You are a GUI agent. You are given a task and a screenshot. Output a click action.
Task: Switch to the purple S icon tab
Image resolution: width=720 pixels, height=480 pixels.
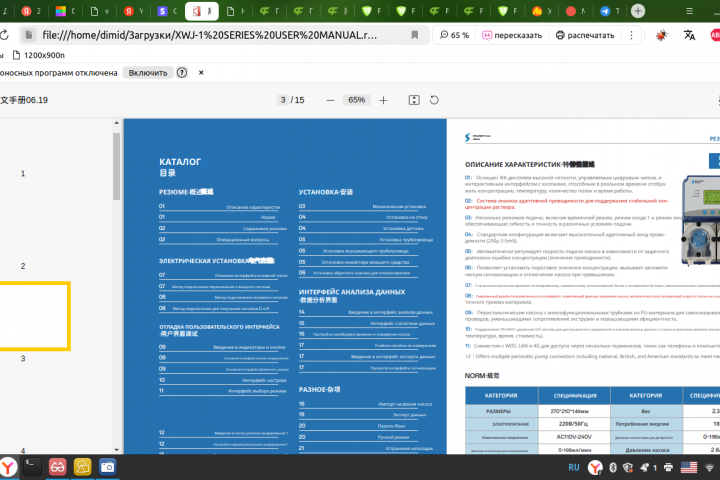(167, 11)
